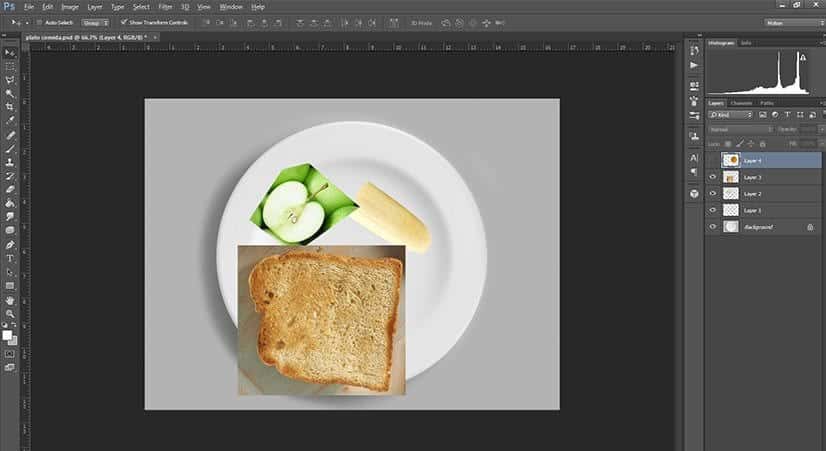Enable the Auto-Select checkbox

coord(39,21)
